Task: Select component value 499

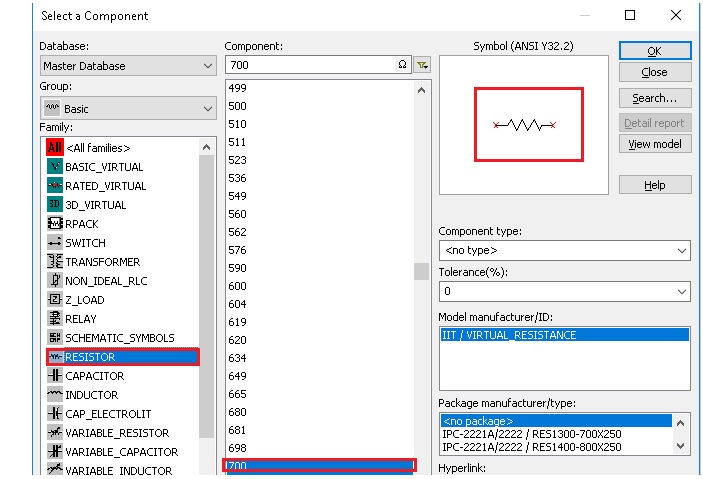Action: [x=237, y=88]
